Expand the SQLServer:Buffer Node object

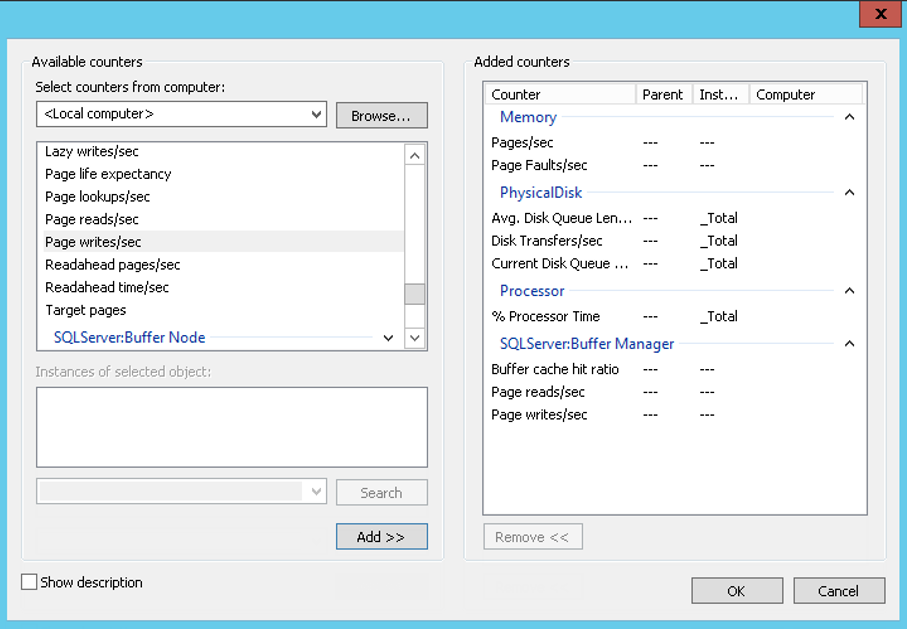[389, 338]
